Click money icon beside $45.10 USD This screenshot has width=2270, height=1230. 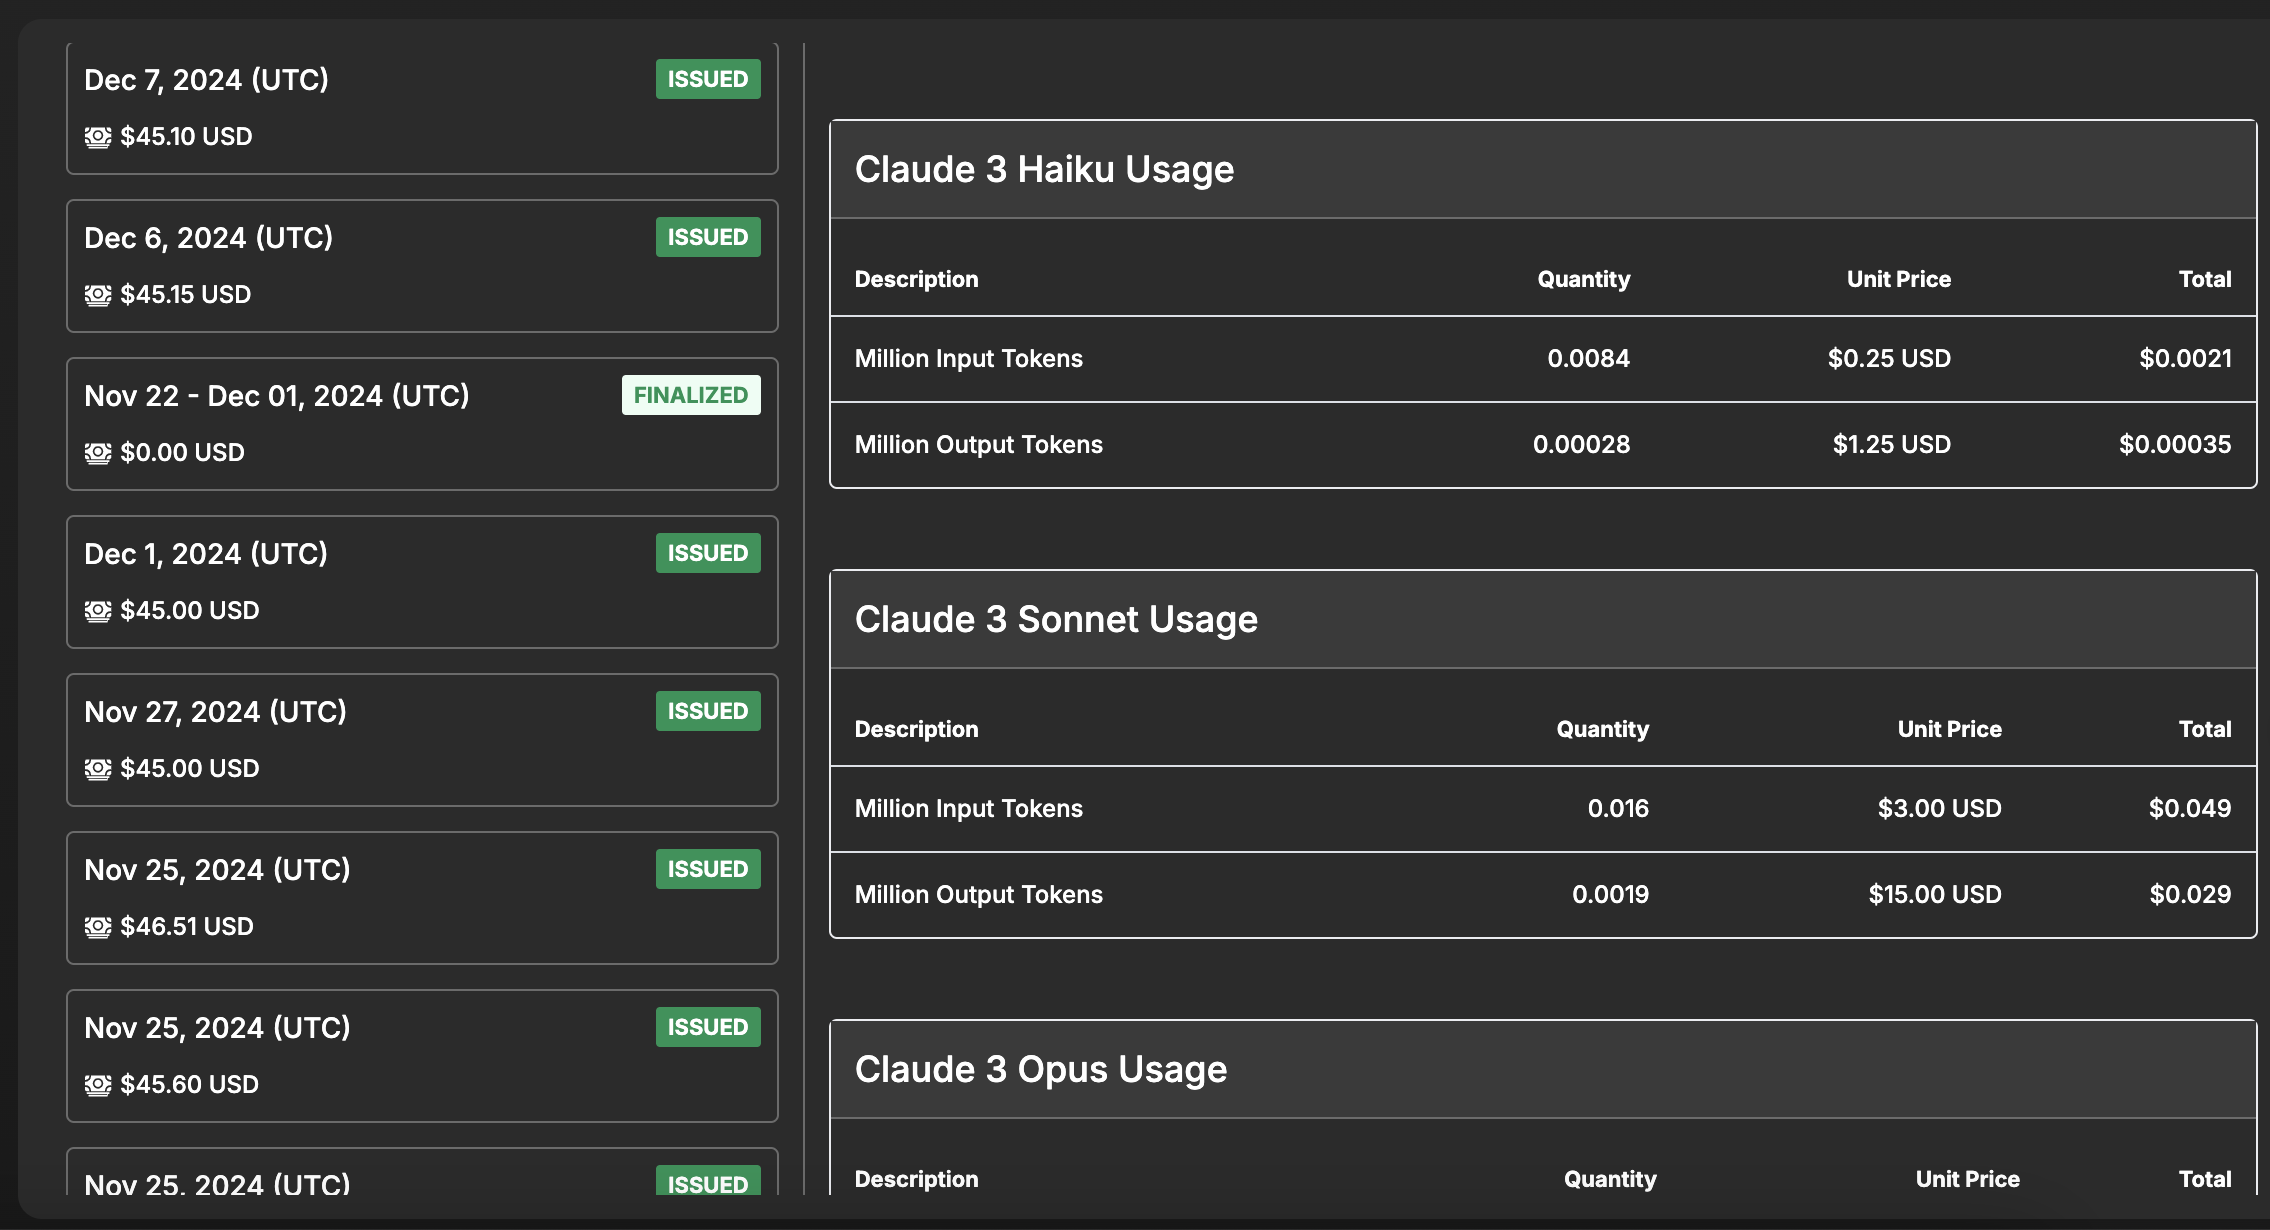coord(98,137)
